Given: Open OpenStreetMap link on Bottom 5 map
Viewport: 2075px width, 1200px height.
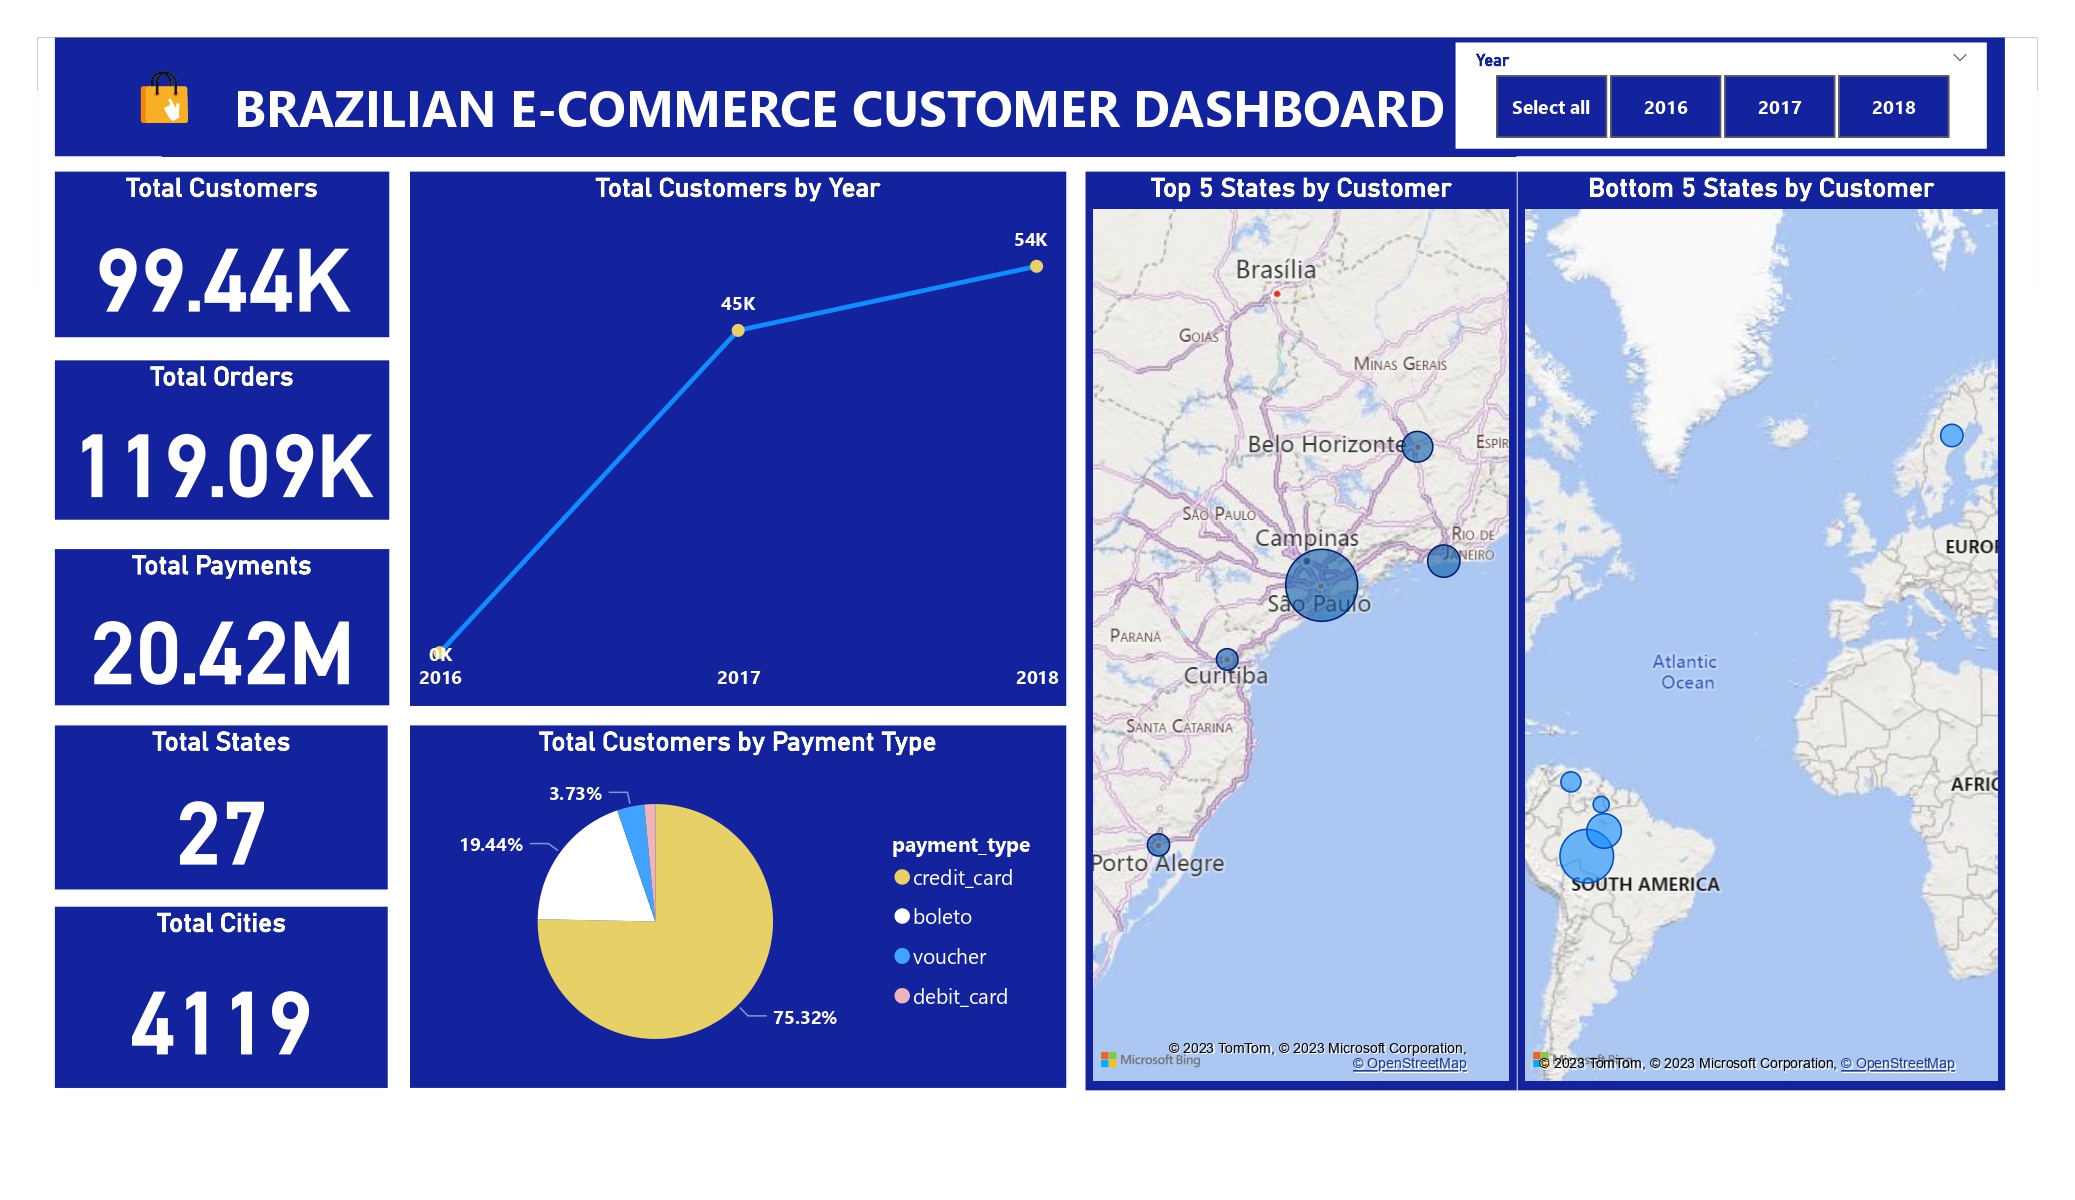Looking at the screenshot, I should click(x=1897, y=1064).
